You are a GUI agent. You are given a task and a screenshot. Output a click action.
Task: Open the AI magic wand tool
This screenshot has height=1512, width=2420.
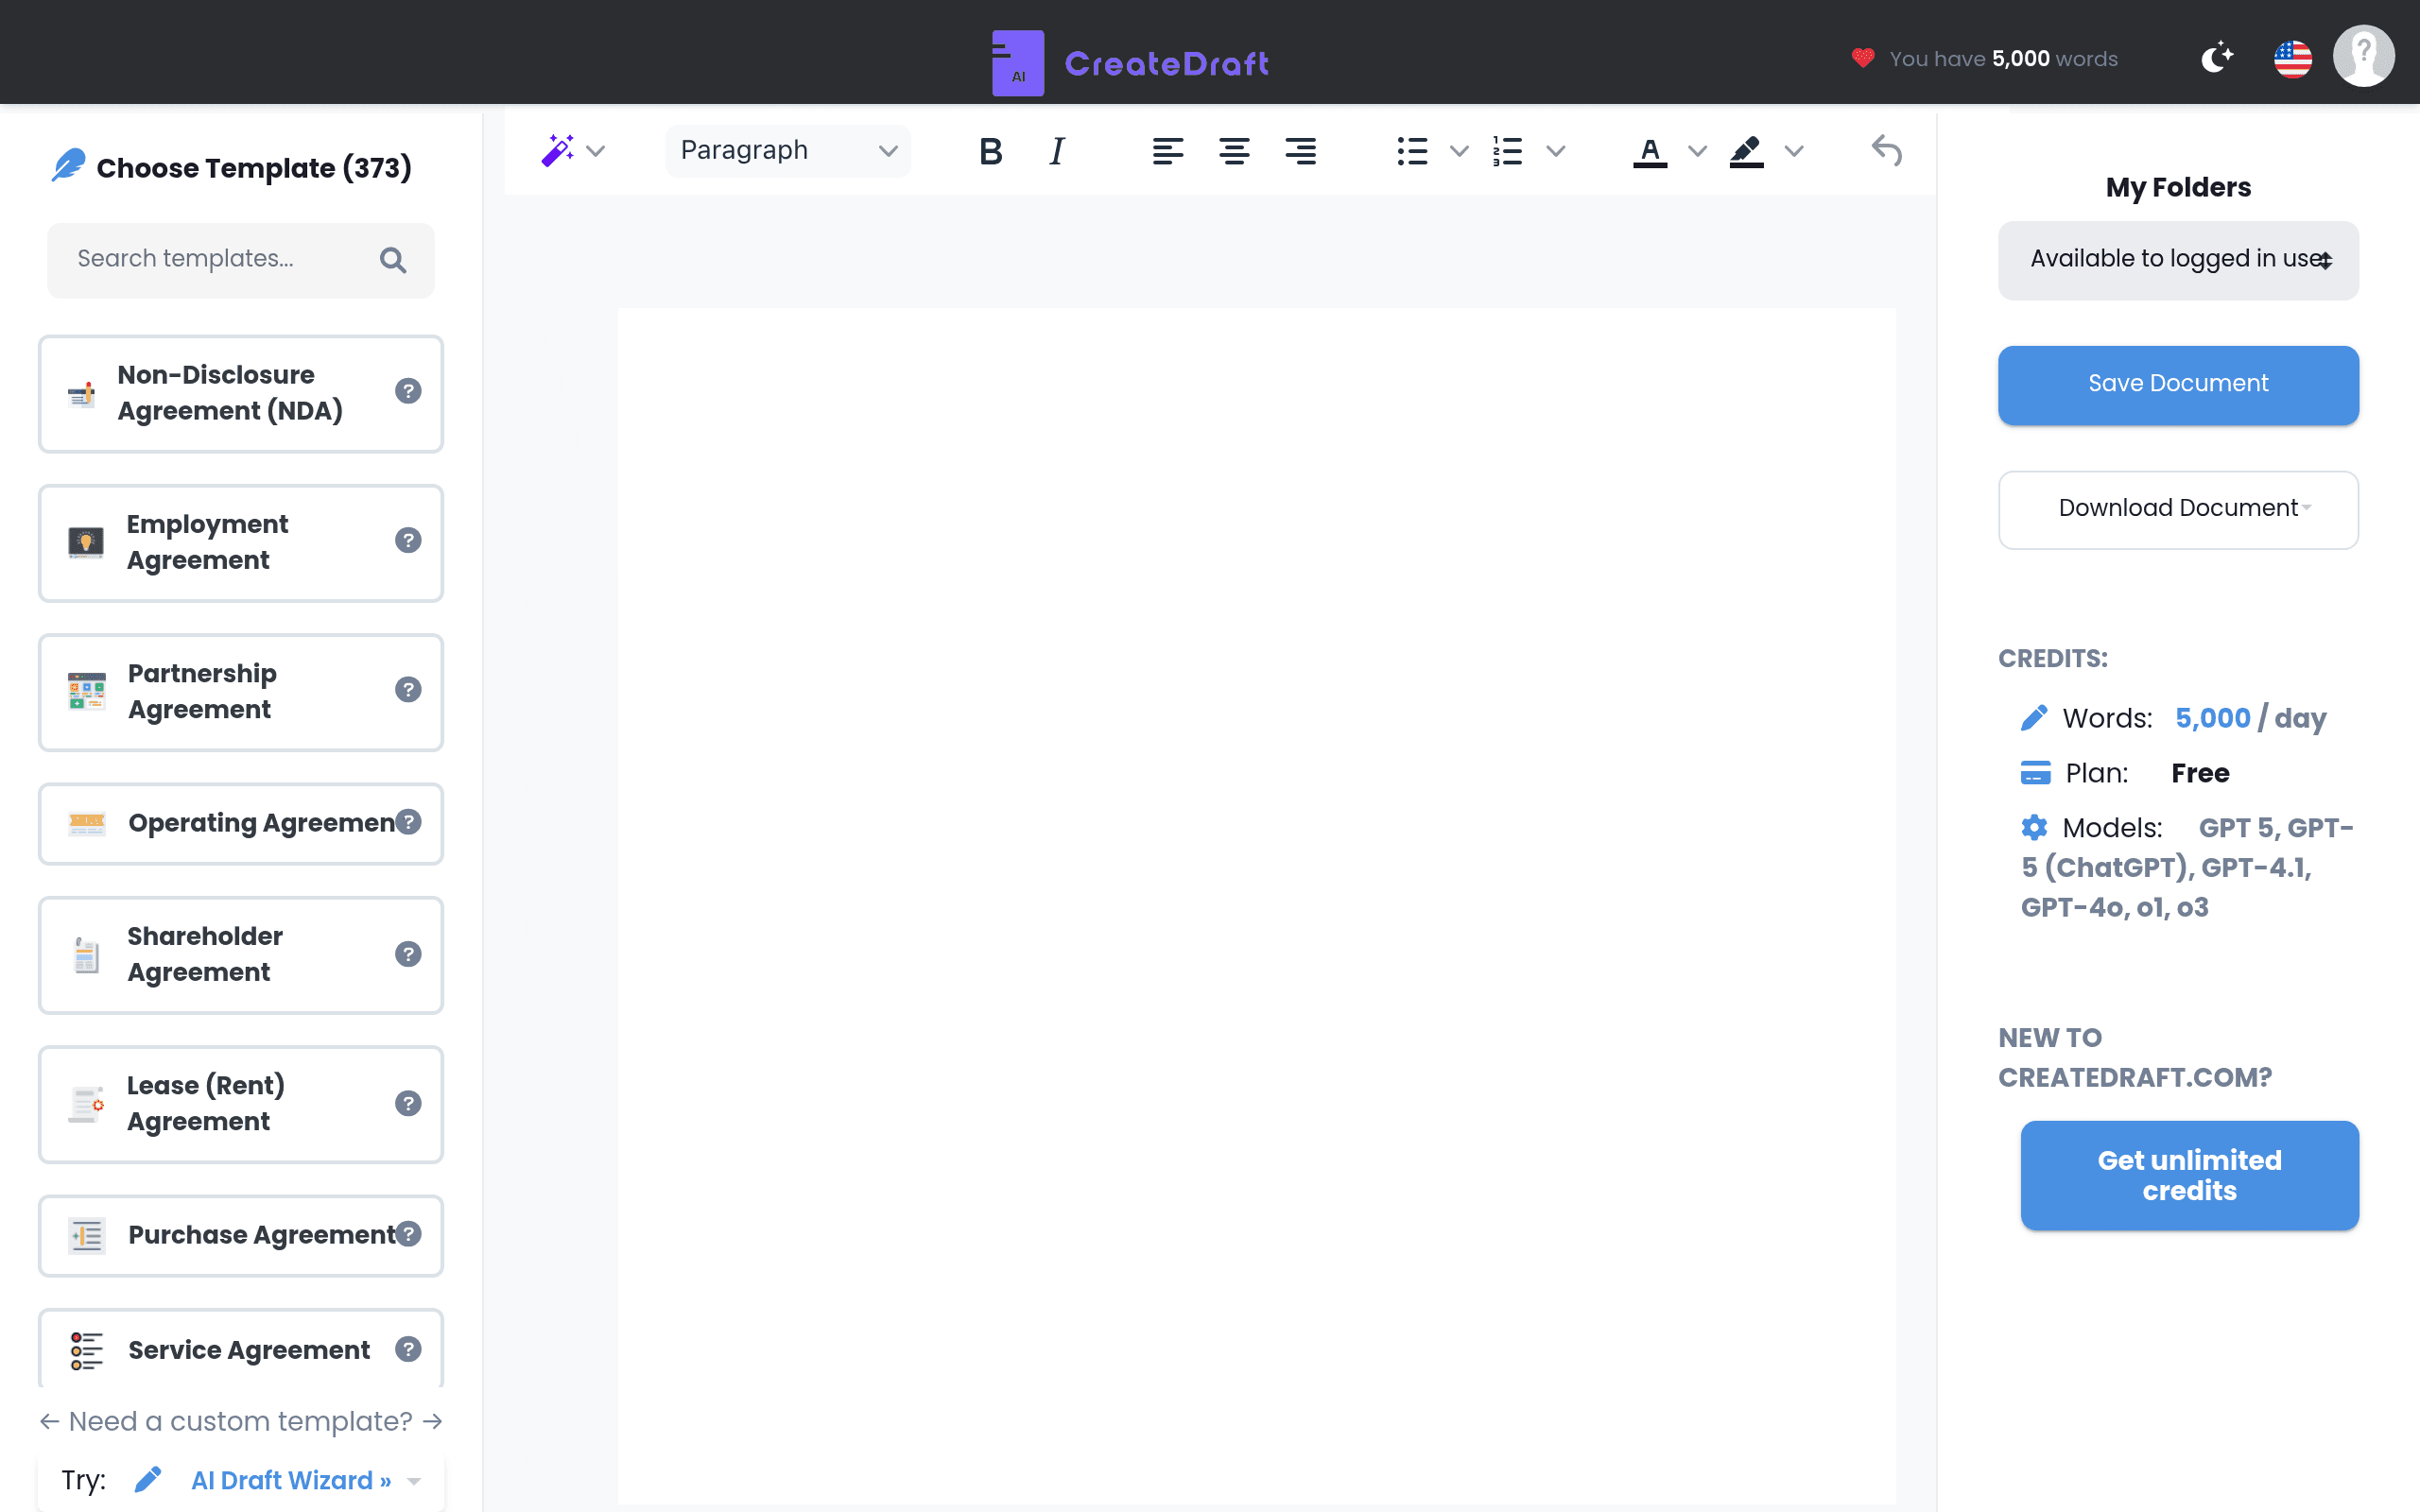click(557, 151)
